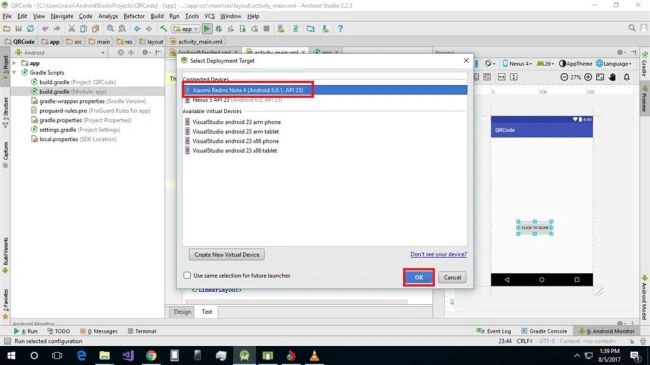Screen dimensions: 650x365
Task: Zoom in the layout preview
Action: (x=588, y=77)
